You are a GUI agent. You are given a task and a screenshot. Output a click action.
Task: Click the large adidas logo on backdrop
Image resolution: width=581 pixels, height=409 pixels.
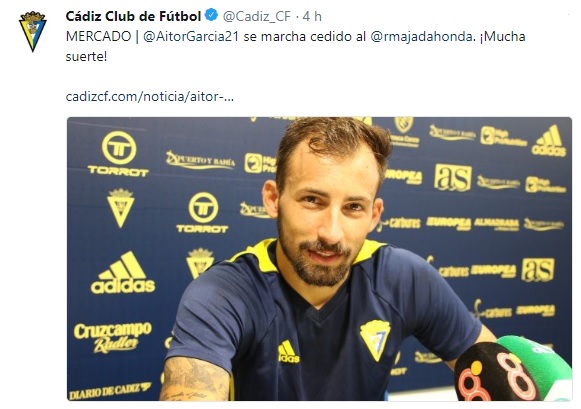point(123,273)
